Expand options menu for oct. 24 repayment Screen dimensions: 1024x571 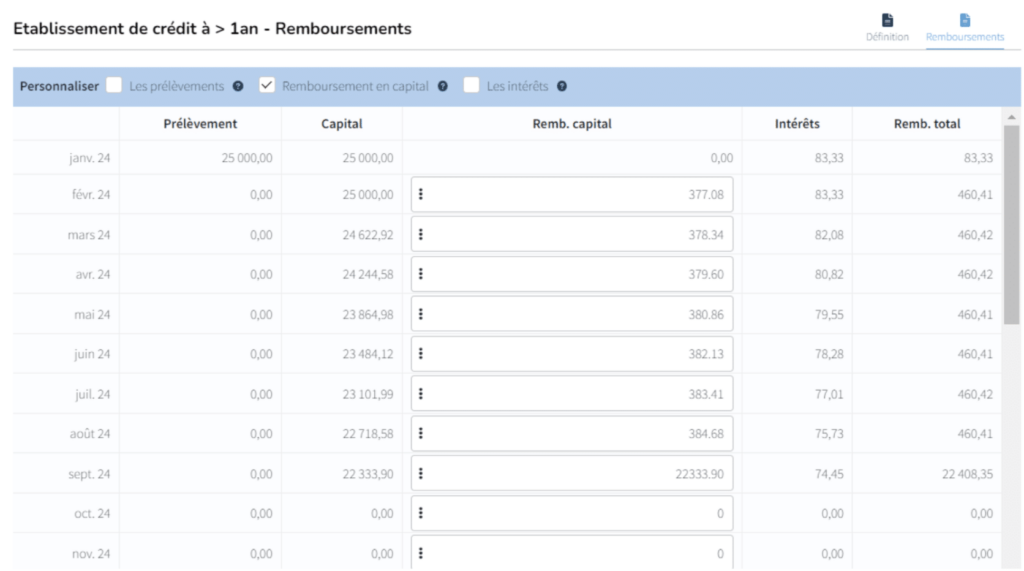pyautogui.click(x=421, y=513)
